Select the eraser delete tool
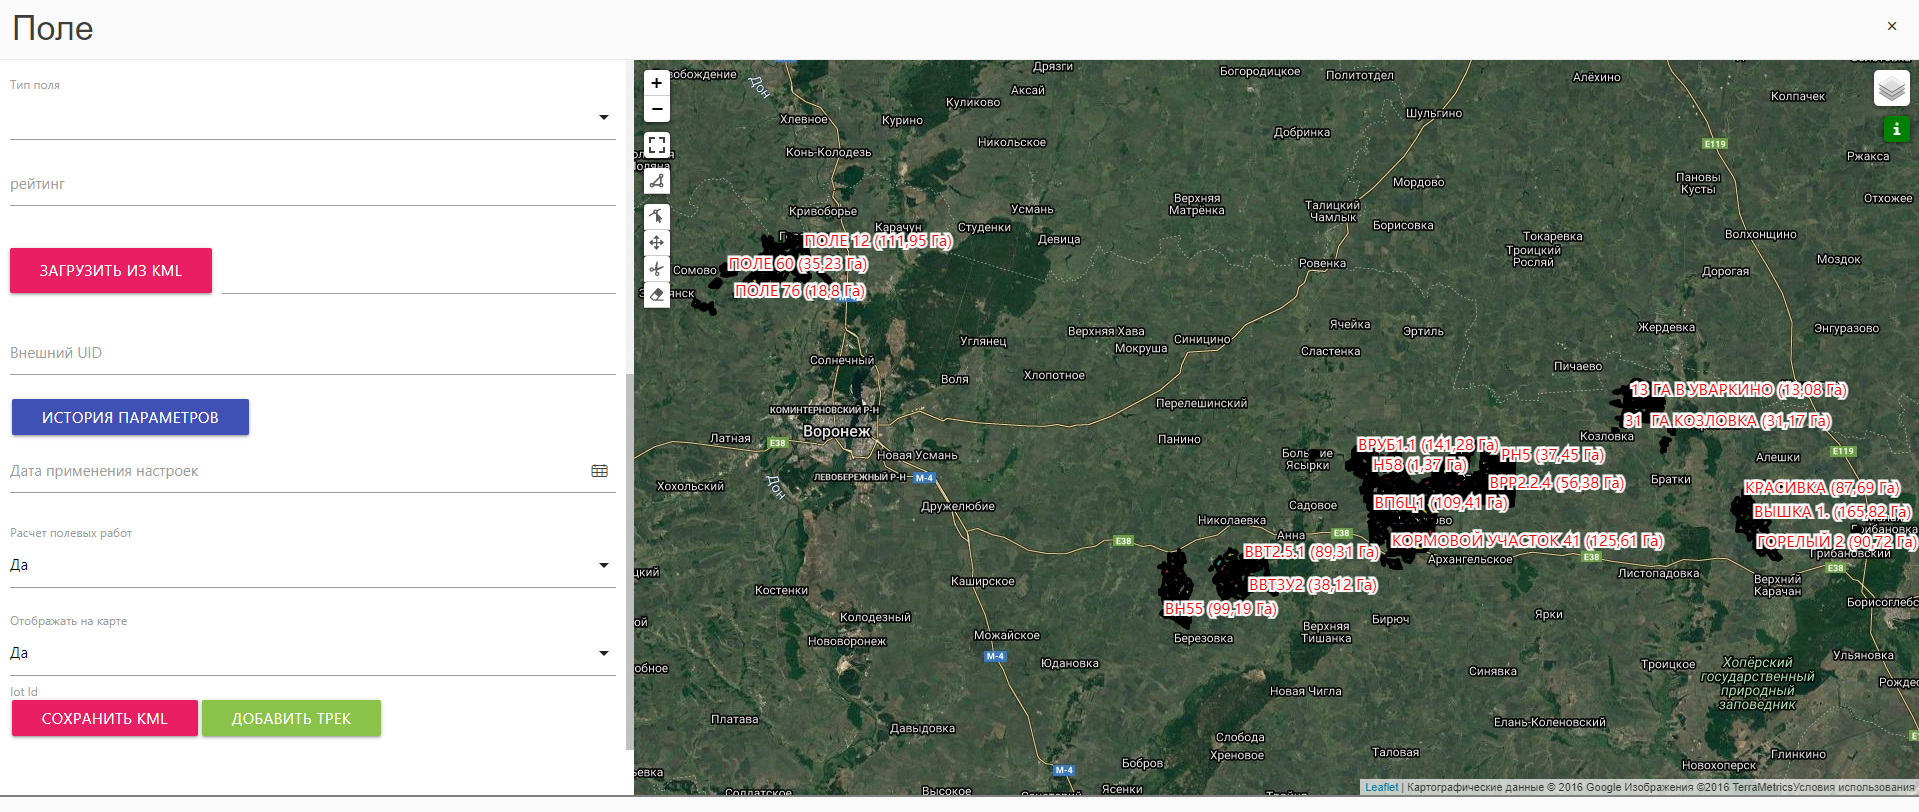This screenshot has width=1919, height=812. coord(657,294)
